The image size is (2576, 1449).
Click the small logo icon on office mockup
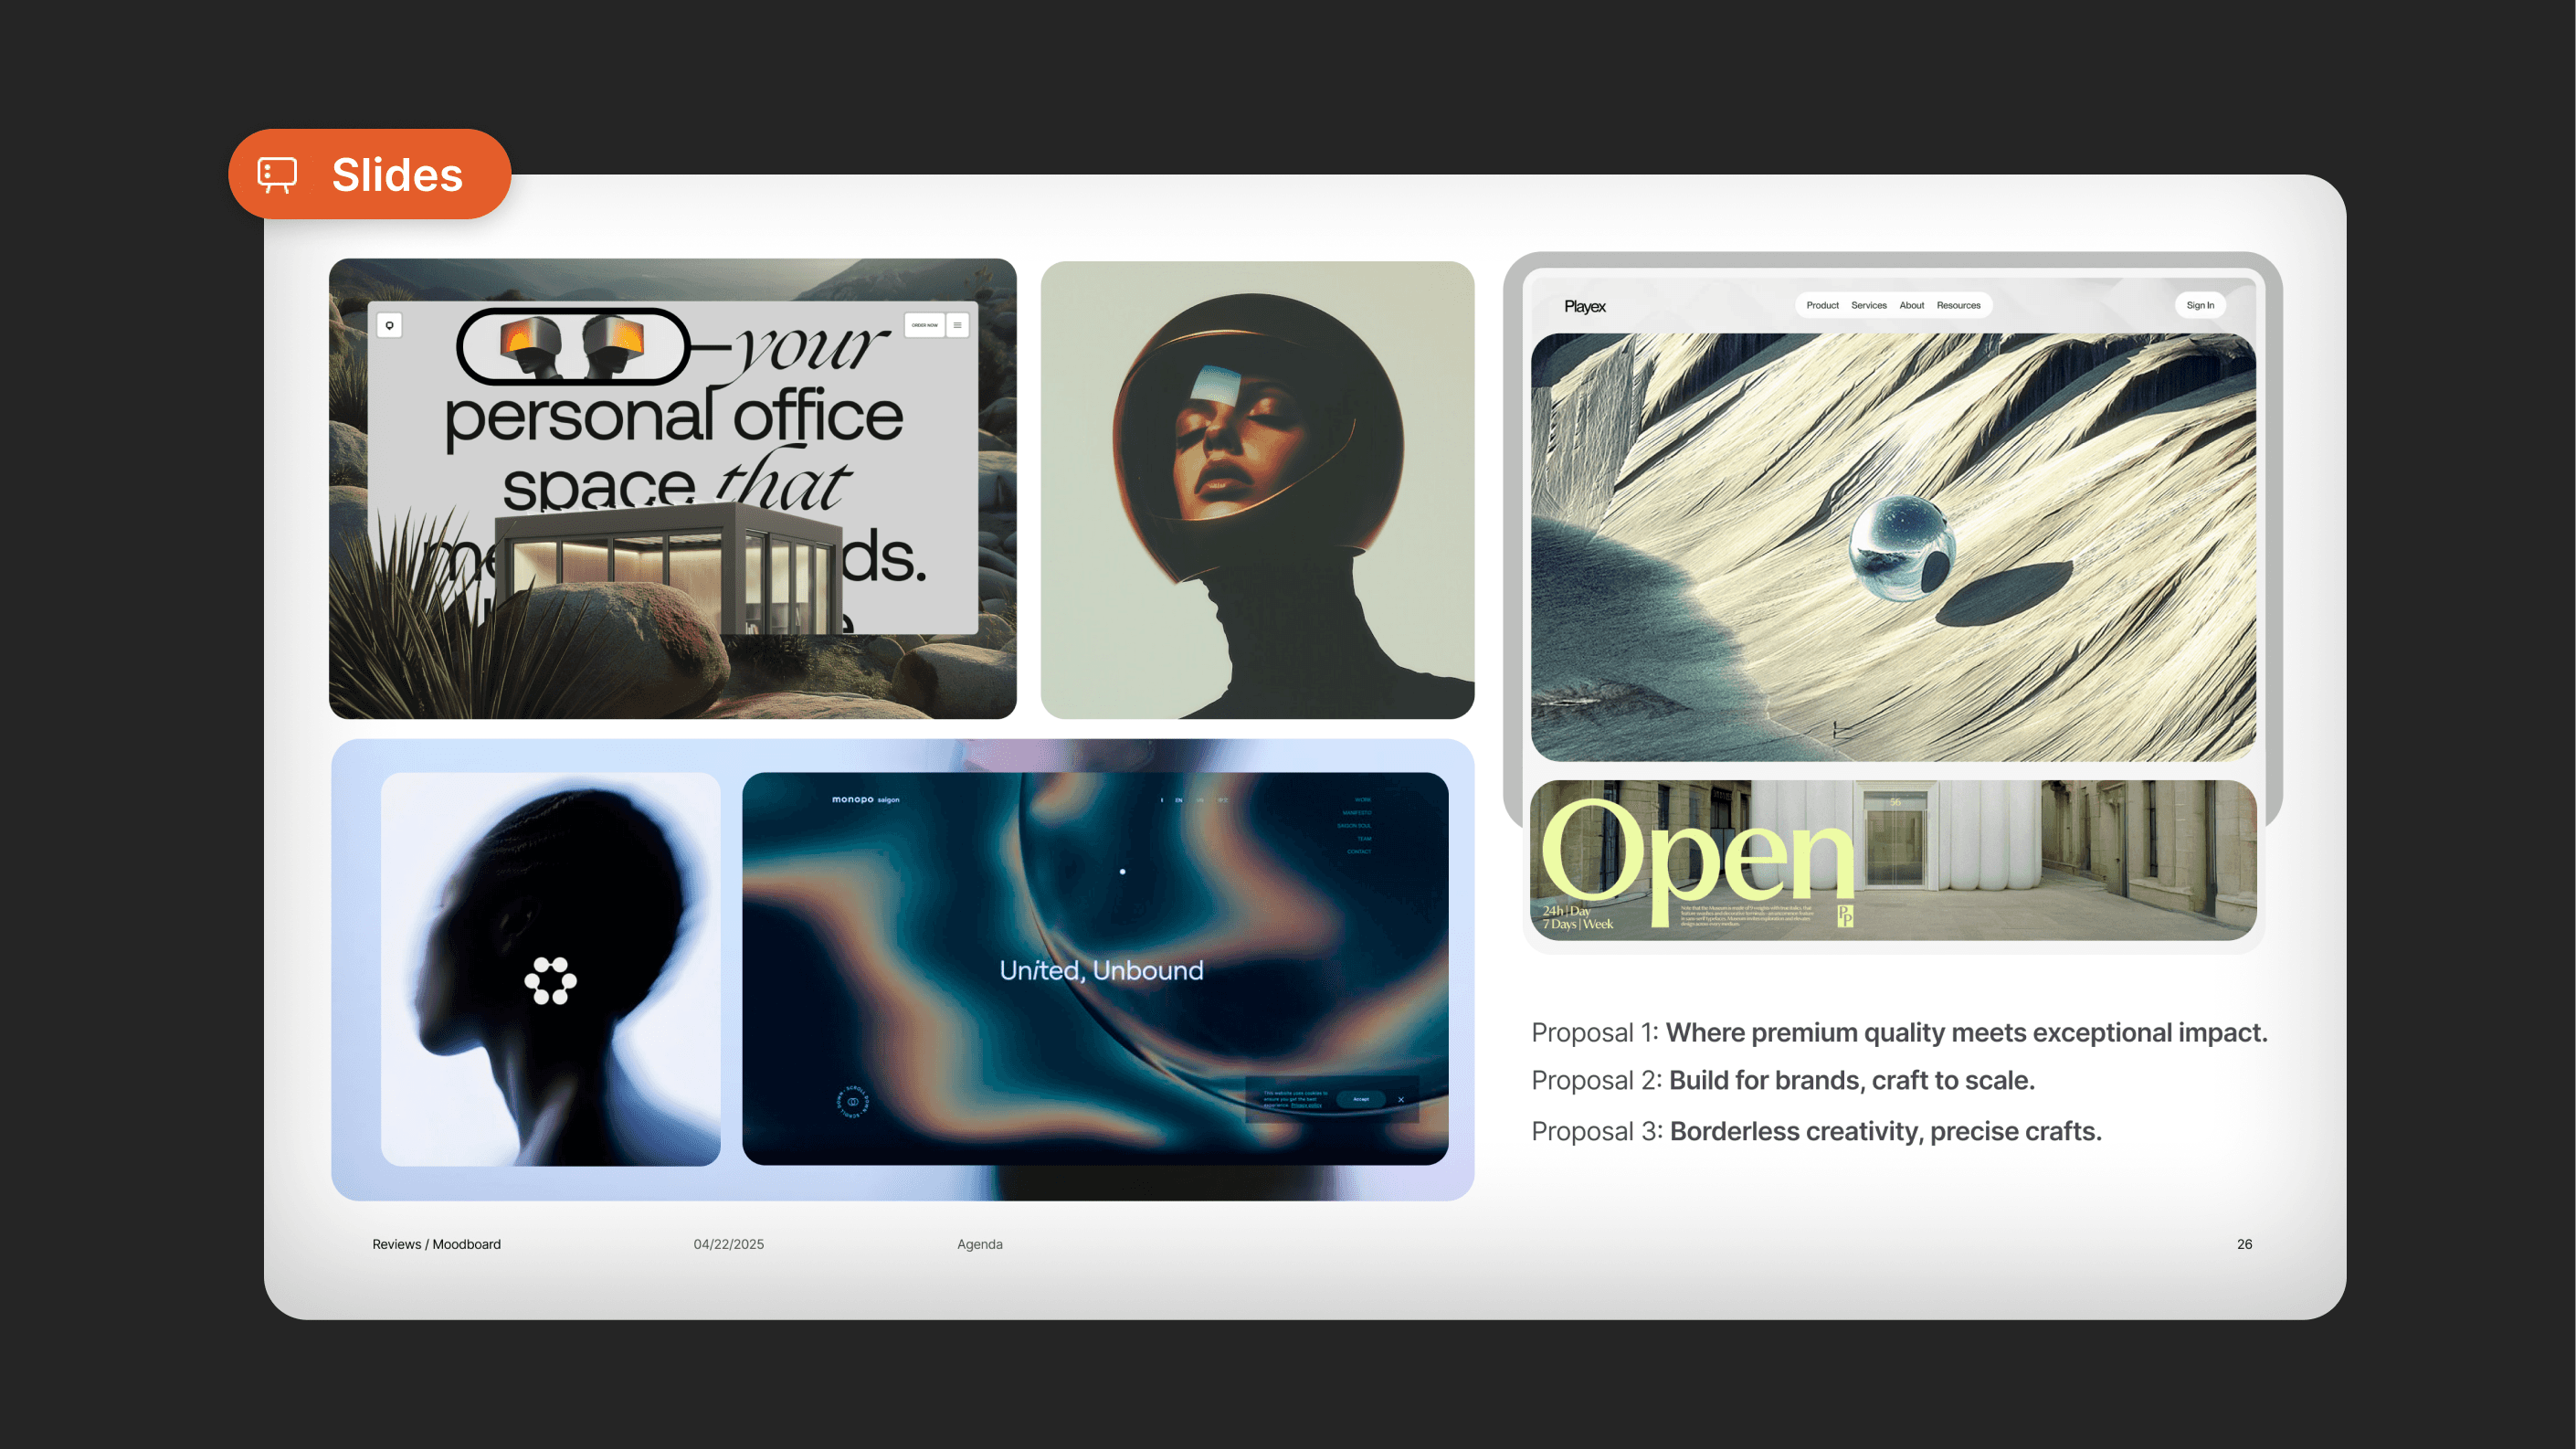pyautogui.click(x=390, y=325)
